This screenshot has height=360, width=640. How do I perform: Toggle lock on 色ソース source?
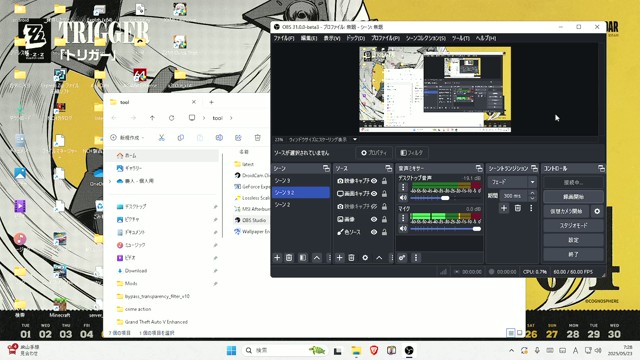click(384, 232)
